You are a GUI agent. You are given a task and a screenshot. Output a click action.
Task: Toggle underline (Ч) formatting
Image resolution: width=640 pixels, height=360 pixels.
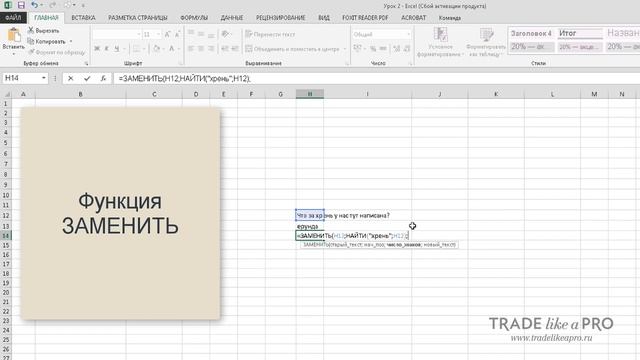point(117,49)
